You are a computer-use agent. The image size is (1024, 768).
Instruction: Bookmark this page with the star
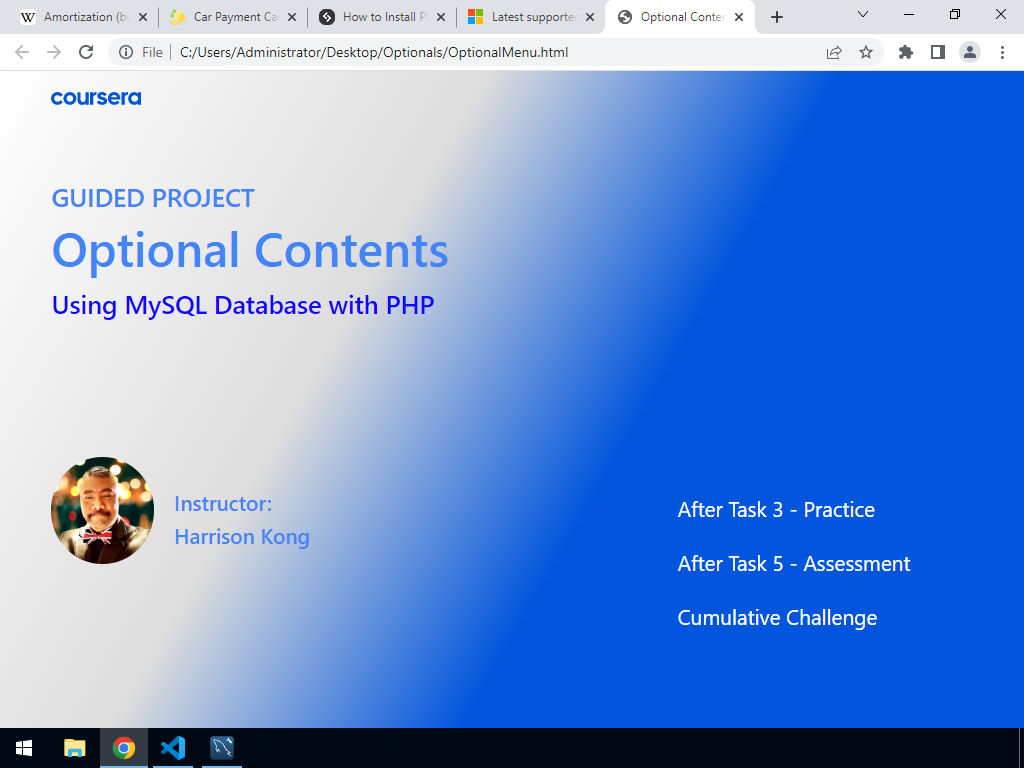(866, 52)
